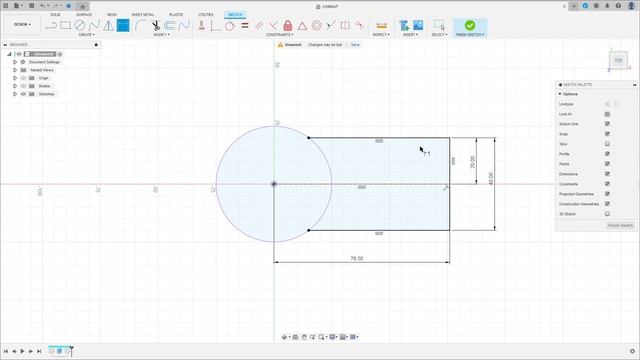640x360 pixels.
Task: Click the Save button in warning bar
Action: [355, 45]
